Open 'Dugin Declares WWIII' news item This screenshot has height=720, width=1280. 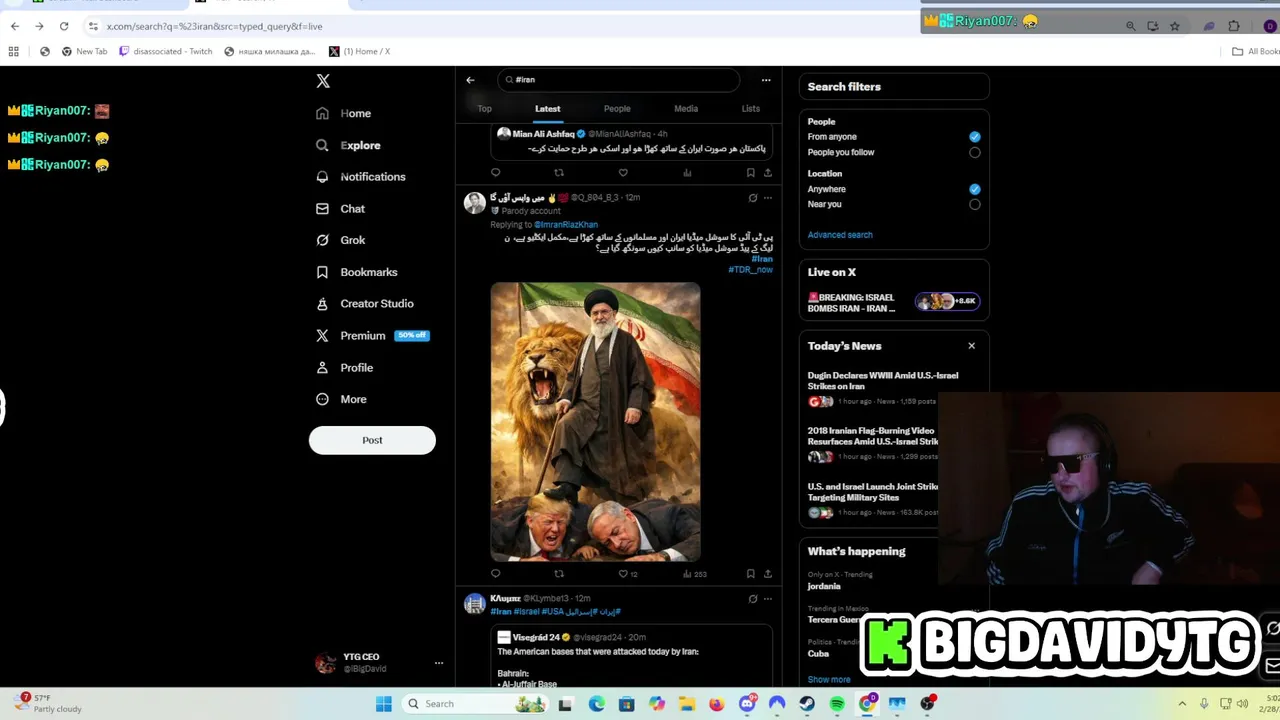coord(883,381)
